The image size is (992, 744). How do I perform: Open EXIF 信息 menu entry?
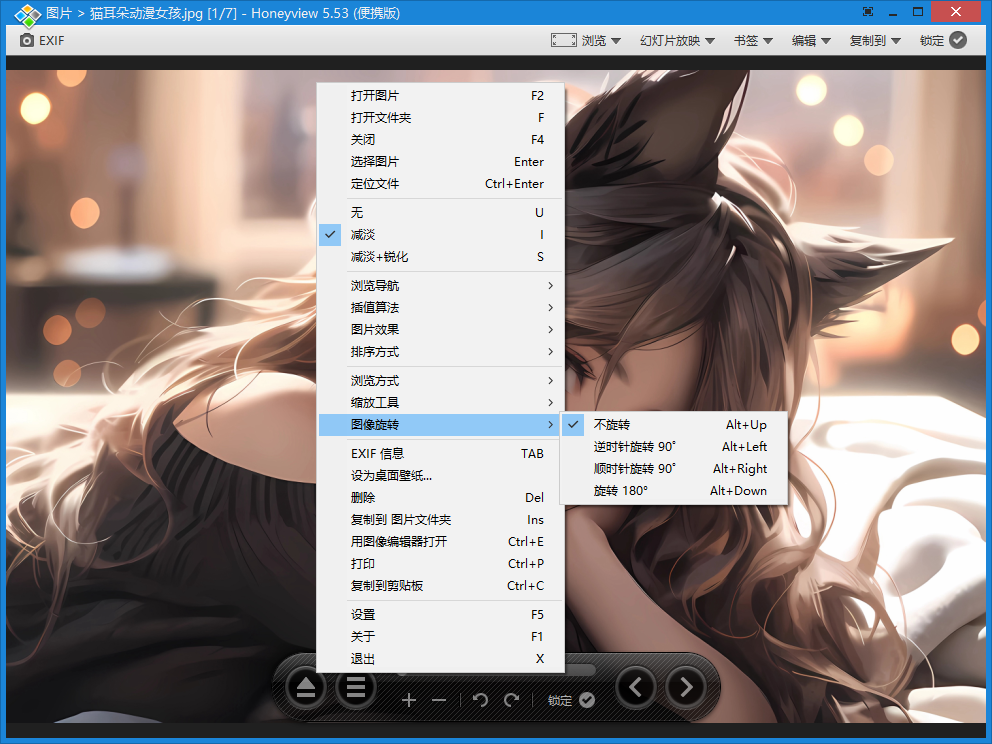(x=440, y=454)
